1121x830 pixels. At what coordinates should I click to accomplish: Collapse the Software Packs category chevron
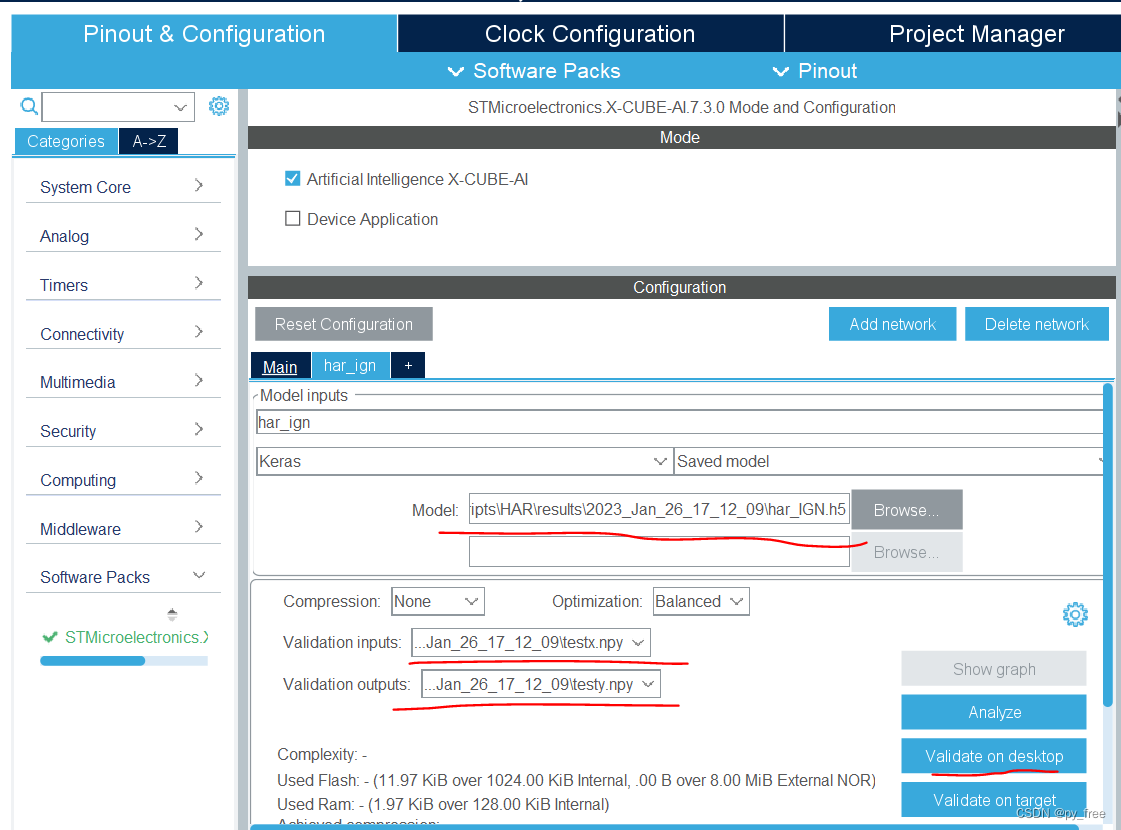(199, 575)
